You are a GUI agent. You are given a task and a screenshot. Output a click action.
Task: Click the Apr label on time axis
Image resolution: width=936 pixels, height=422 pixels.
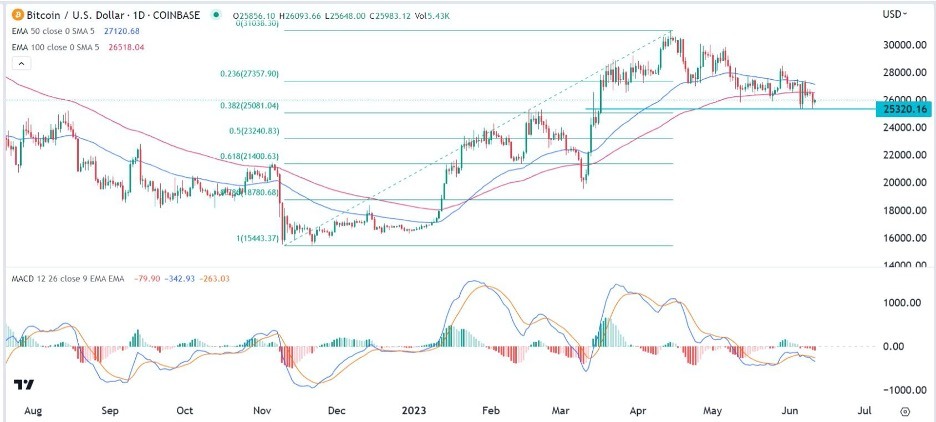638,411
